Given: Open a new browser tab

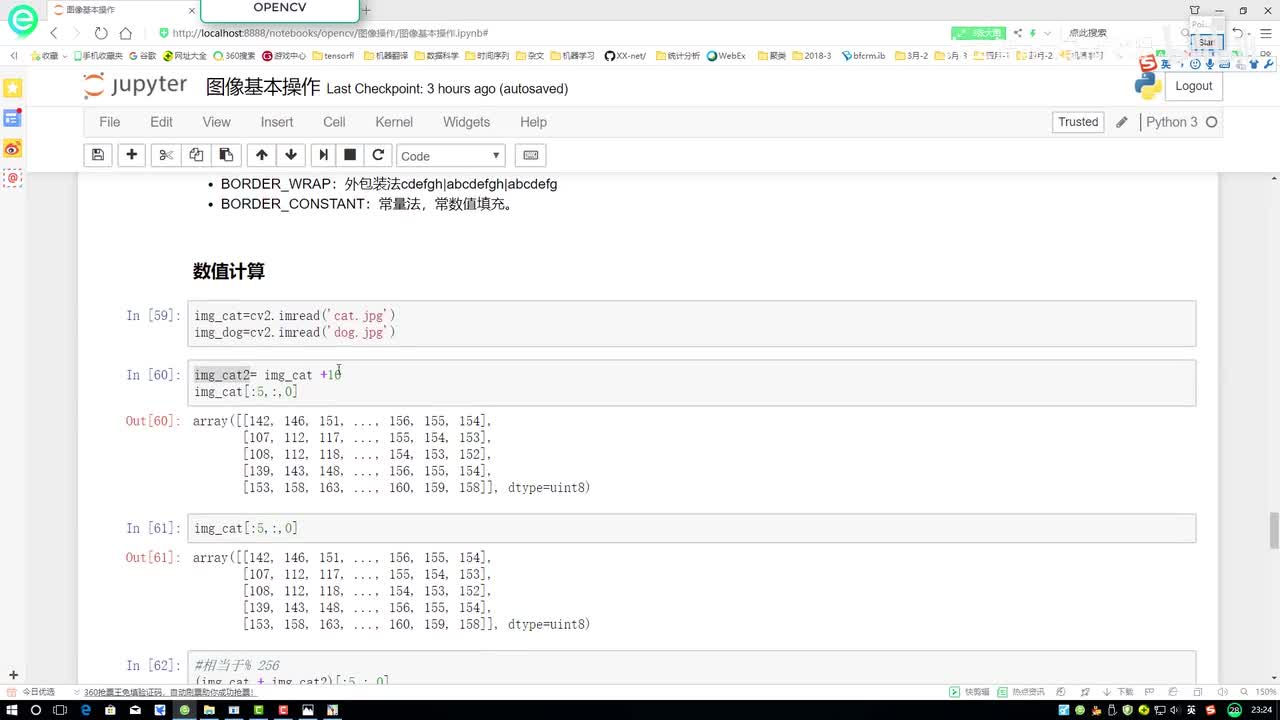Looking at the screenshot, I should click(x=366, y=10).
